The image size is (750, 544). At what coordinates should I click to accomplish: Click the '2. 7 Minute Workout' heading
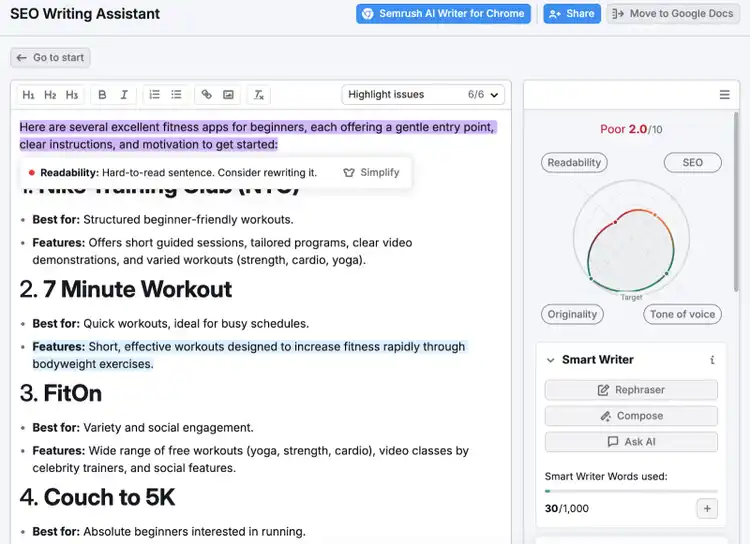[126, 289]
